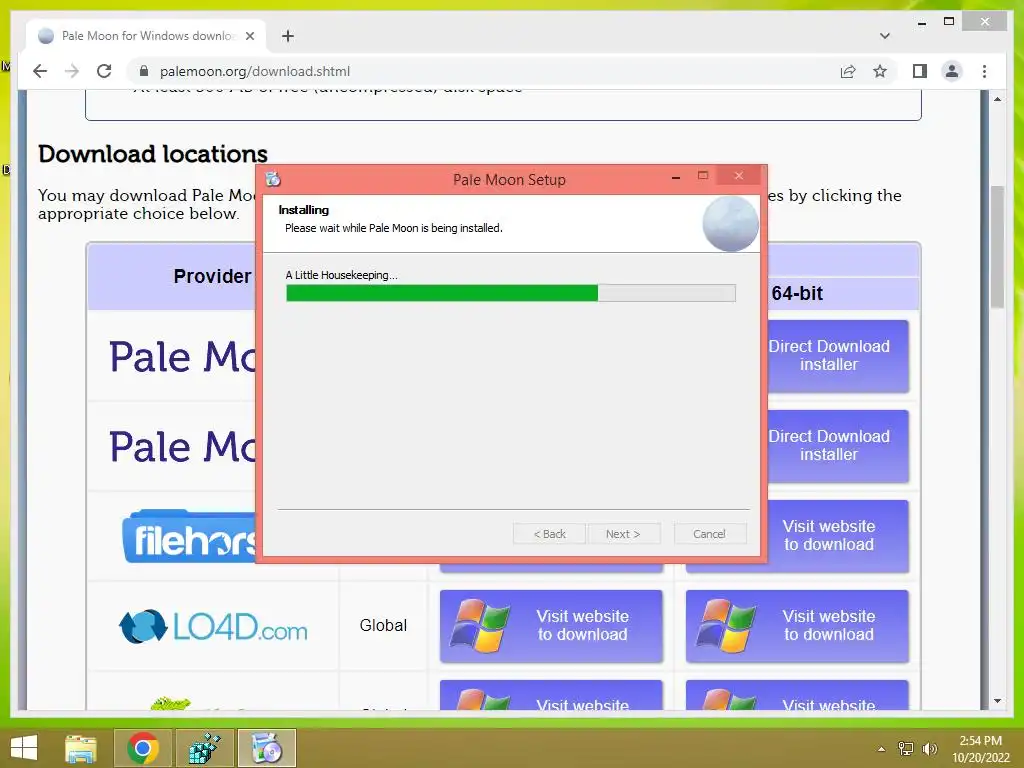This screenshot has height=768, width=1024.
Task: Click the Pale Moon Setup title icon
Action: (273, 179)
